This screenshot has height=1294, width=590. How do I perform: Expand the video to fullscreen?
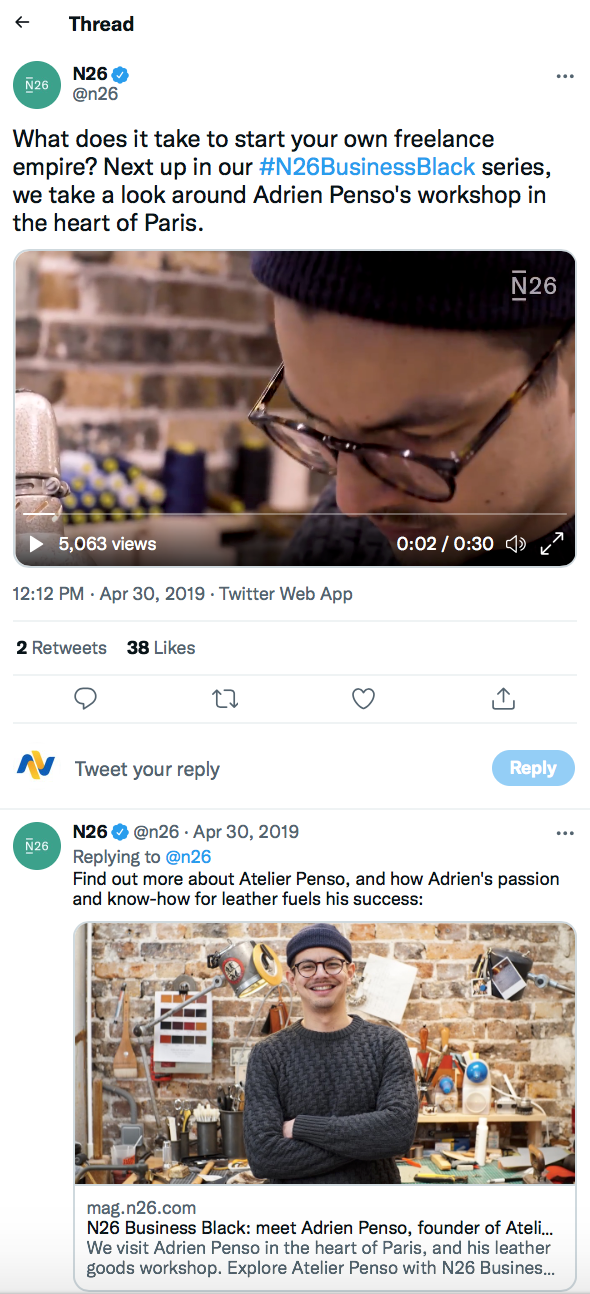552,543
